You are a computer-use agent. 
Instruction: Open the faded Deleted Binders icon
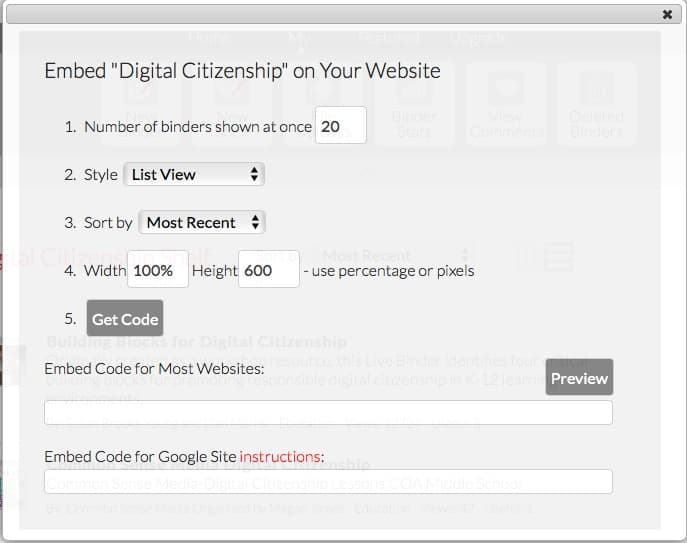pos(596,104)
